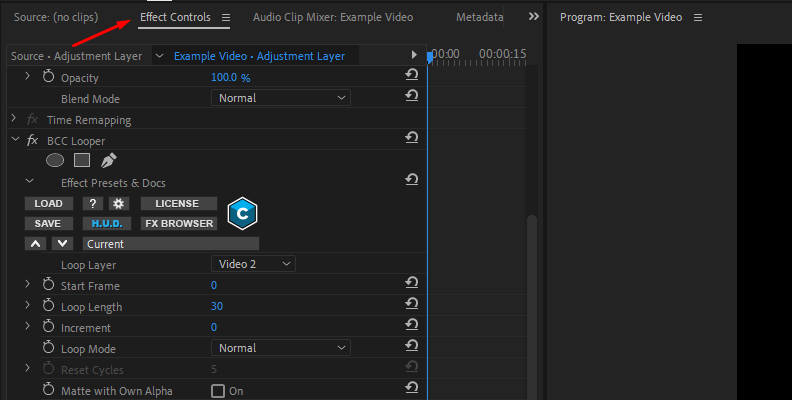
Task: Click the Opacity 100.0 % value
Action: (x=230, y=77)
